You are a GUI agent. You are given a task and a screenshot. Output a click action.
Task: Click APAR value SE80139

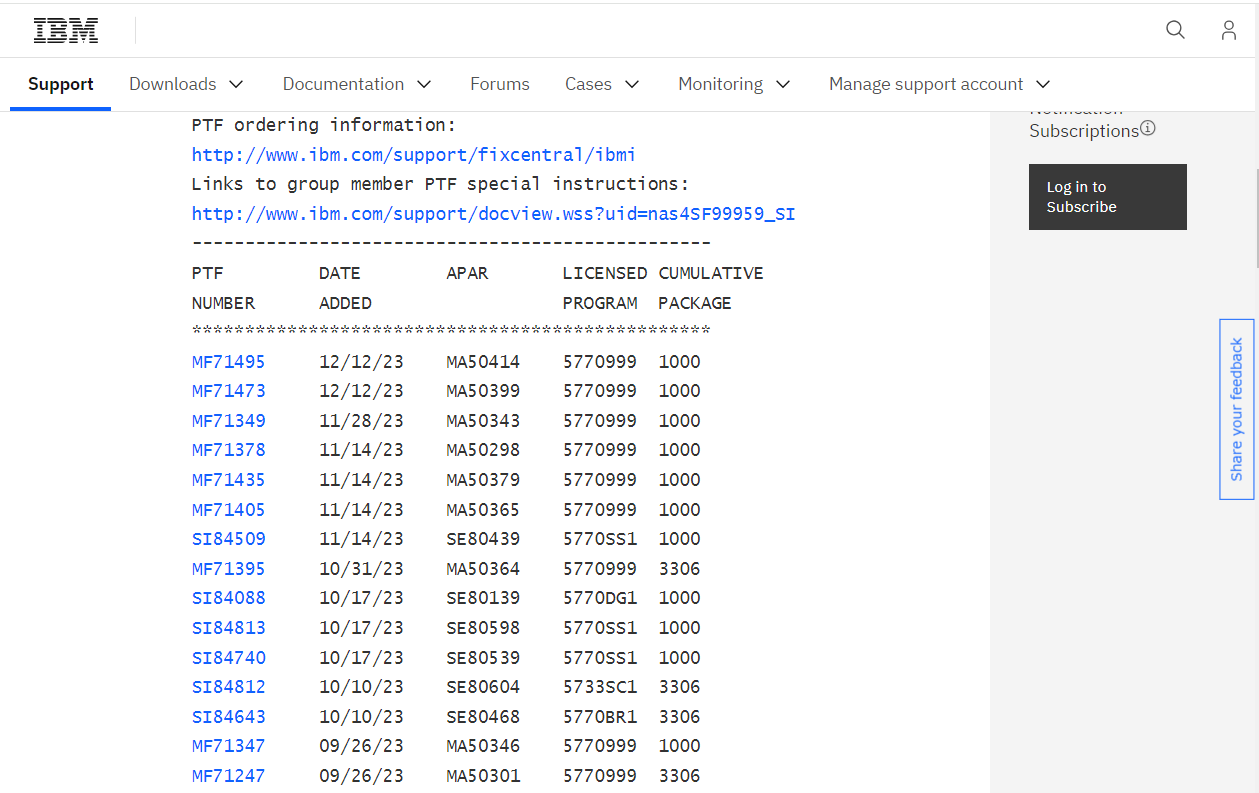point(483,598)
